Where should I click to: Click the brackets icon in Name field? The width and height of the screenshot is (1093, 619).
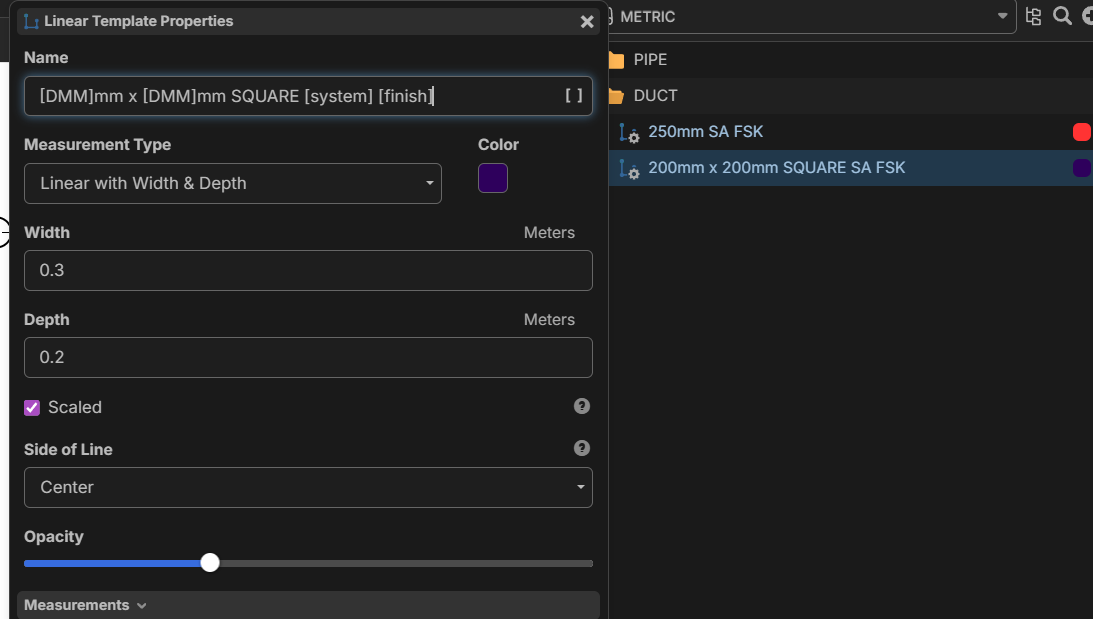[x=574, y=96]
